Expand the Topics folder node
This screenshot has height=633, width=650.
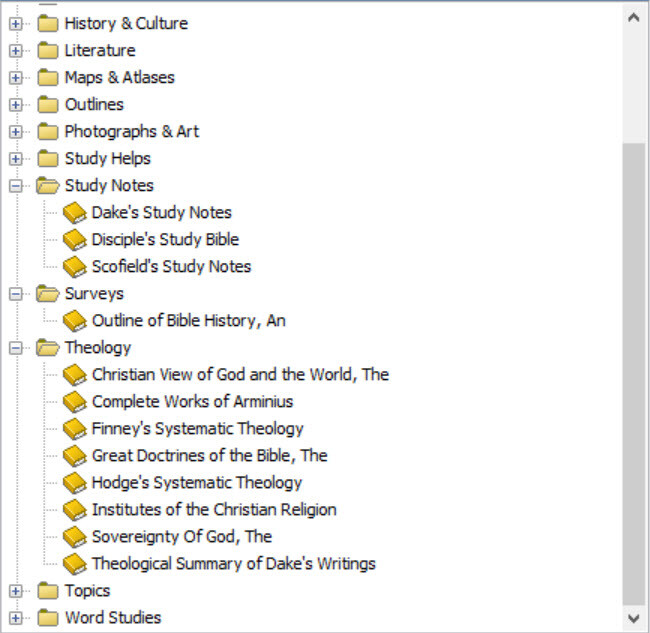click(15, 591)
